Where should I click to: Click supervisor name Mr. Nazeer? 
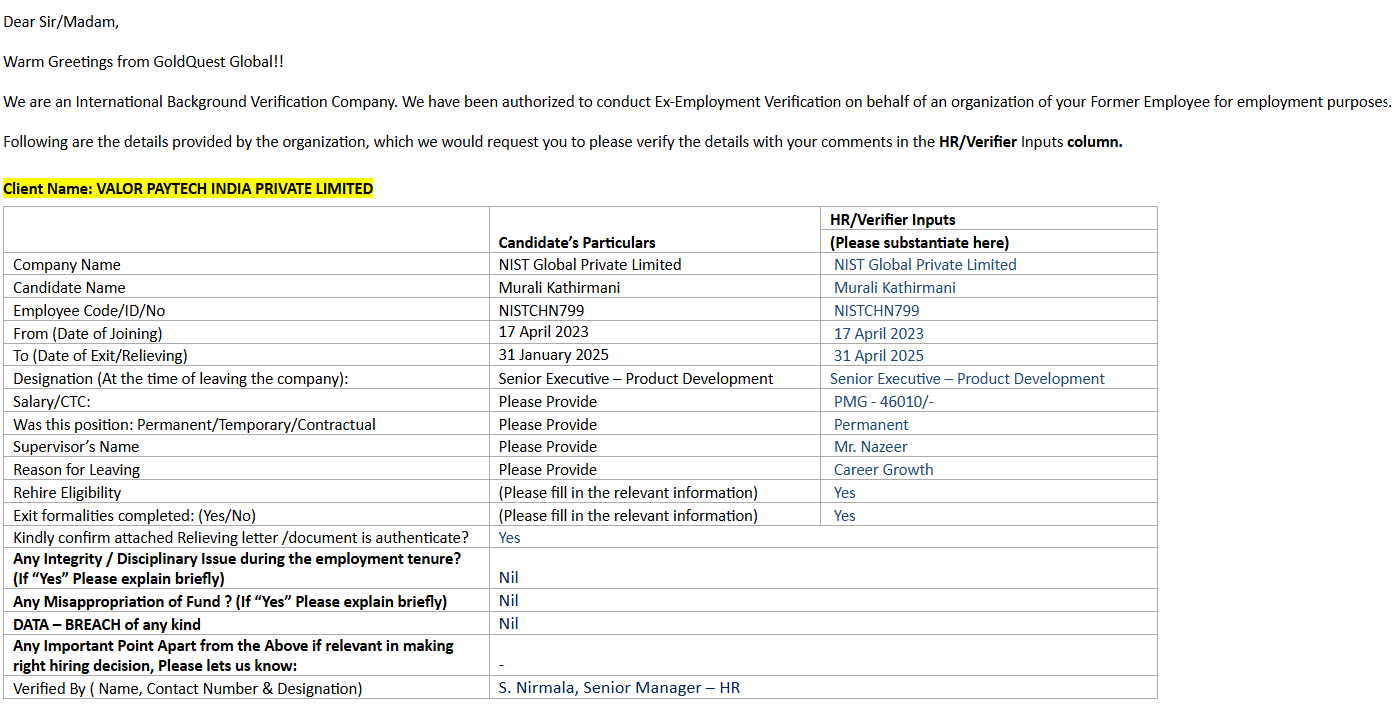pos(870,447)
